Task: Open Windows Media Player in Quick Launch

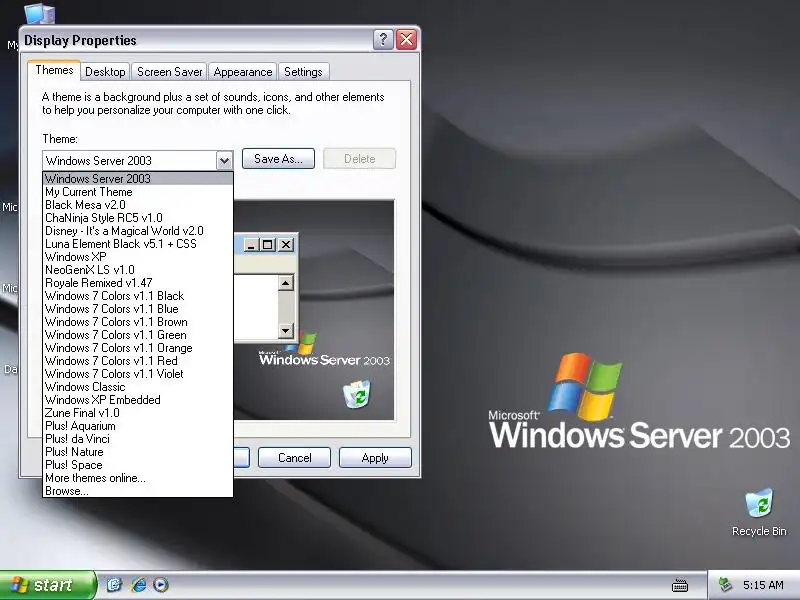Action: tap(161, 585)
